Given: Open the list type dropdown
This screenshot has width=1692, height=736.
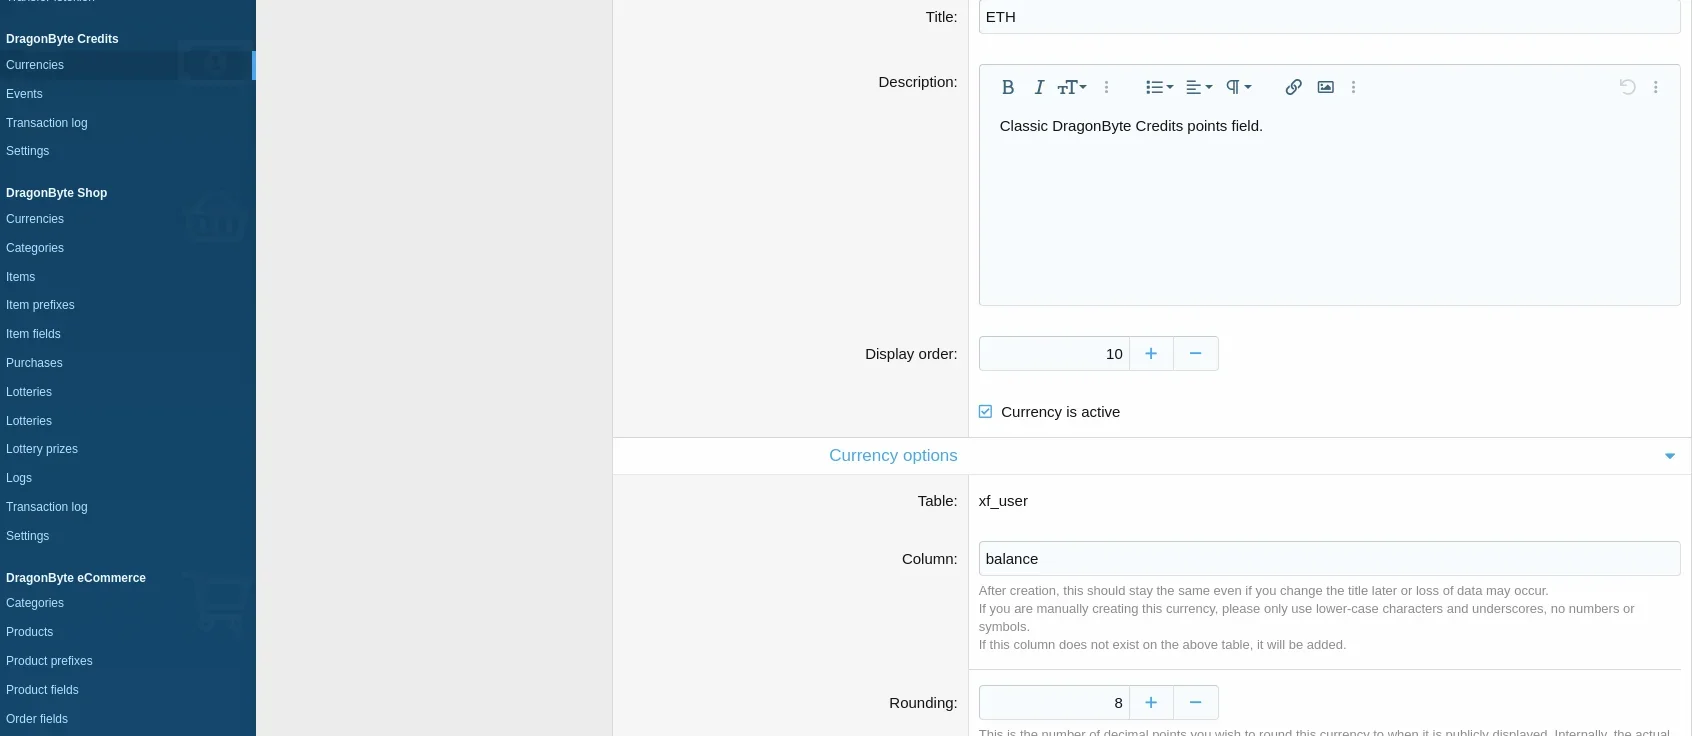Looking at the screenshot, I should 1159,87.
